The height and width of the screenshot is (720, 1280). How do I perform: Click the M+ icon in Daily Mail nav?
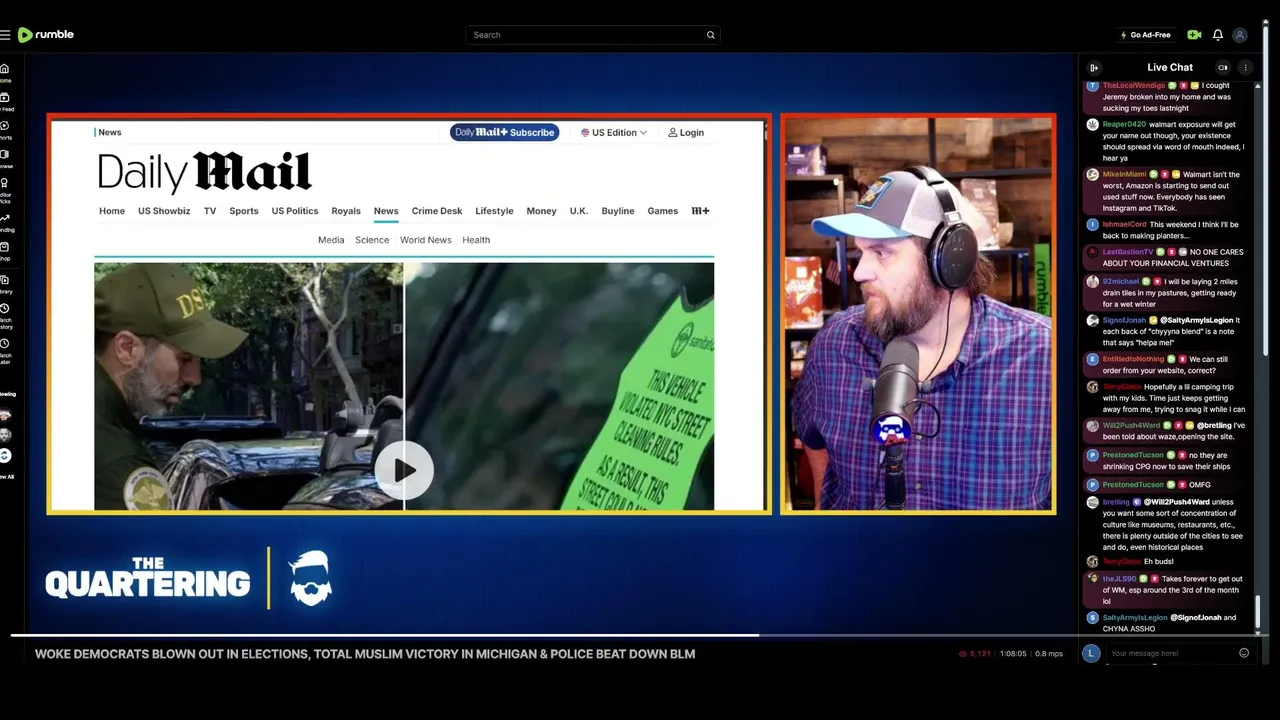tap(700, 211)
